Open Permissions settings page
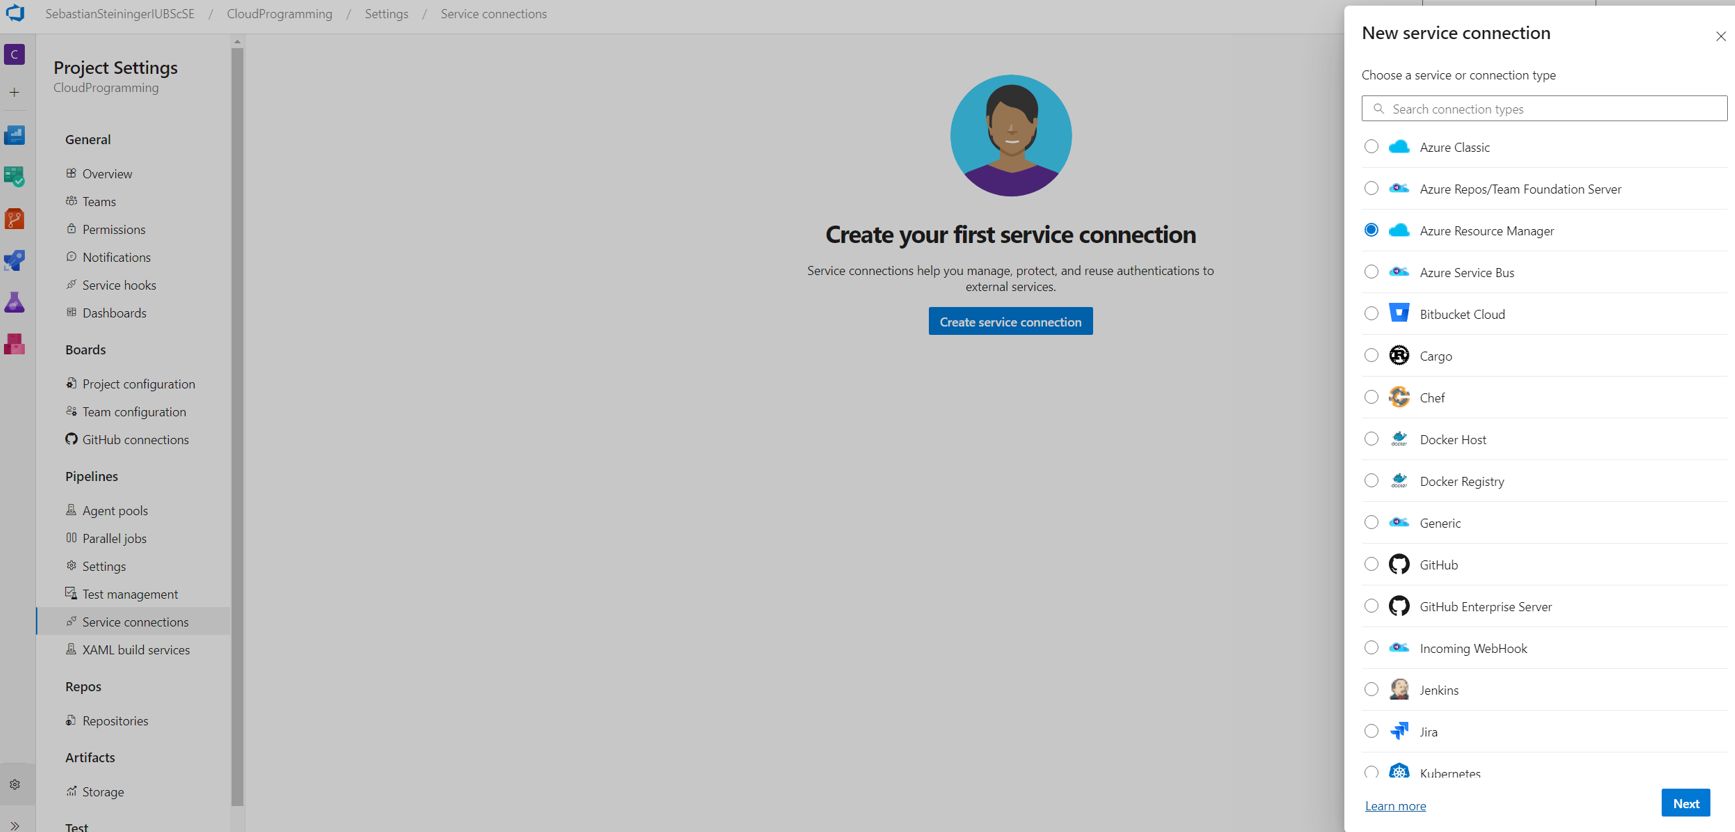The image size is (1735, 832). pos(114,230)
